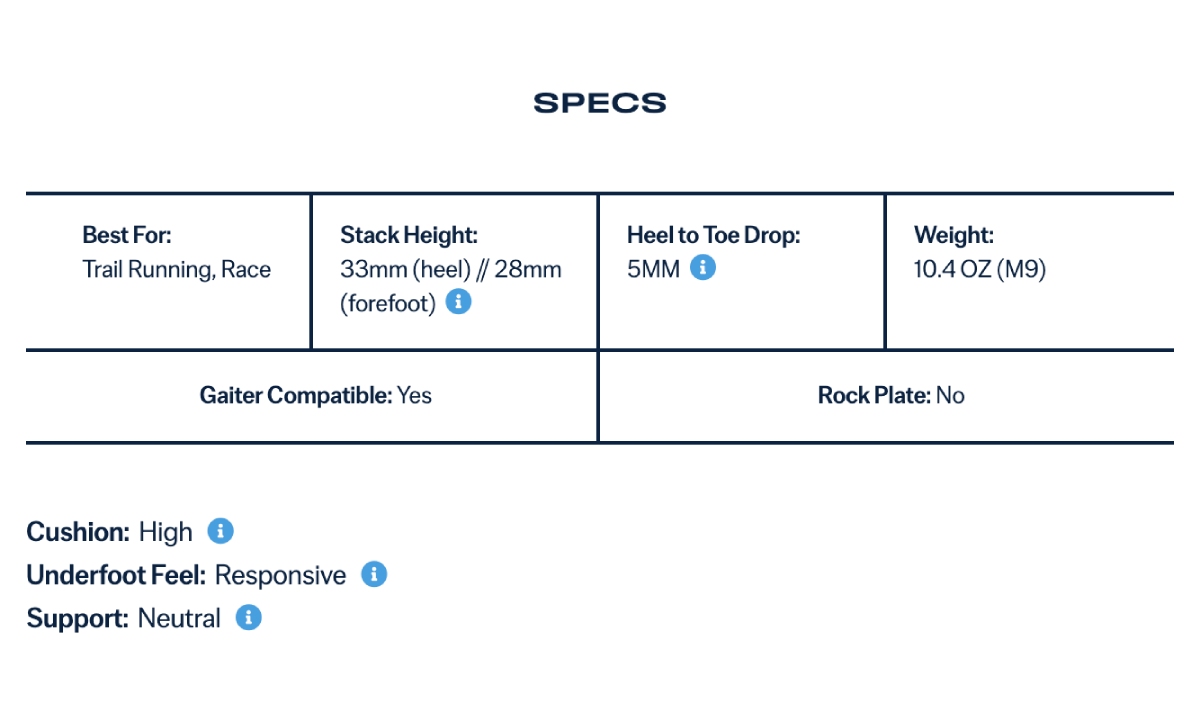Click the "Responsive" value text
Image resolution: width=1200 pixels, height=712 pixels.
click(x=280, y=576)
